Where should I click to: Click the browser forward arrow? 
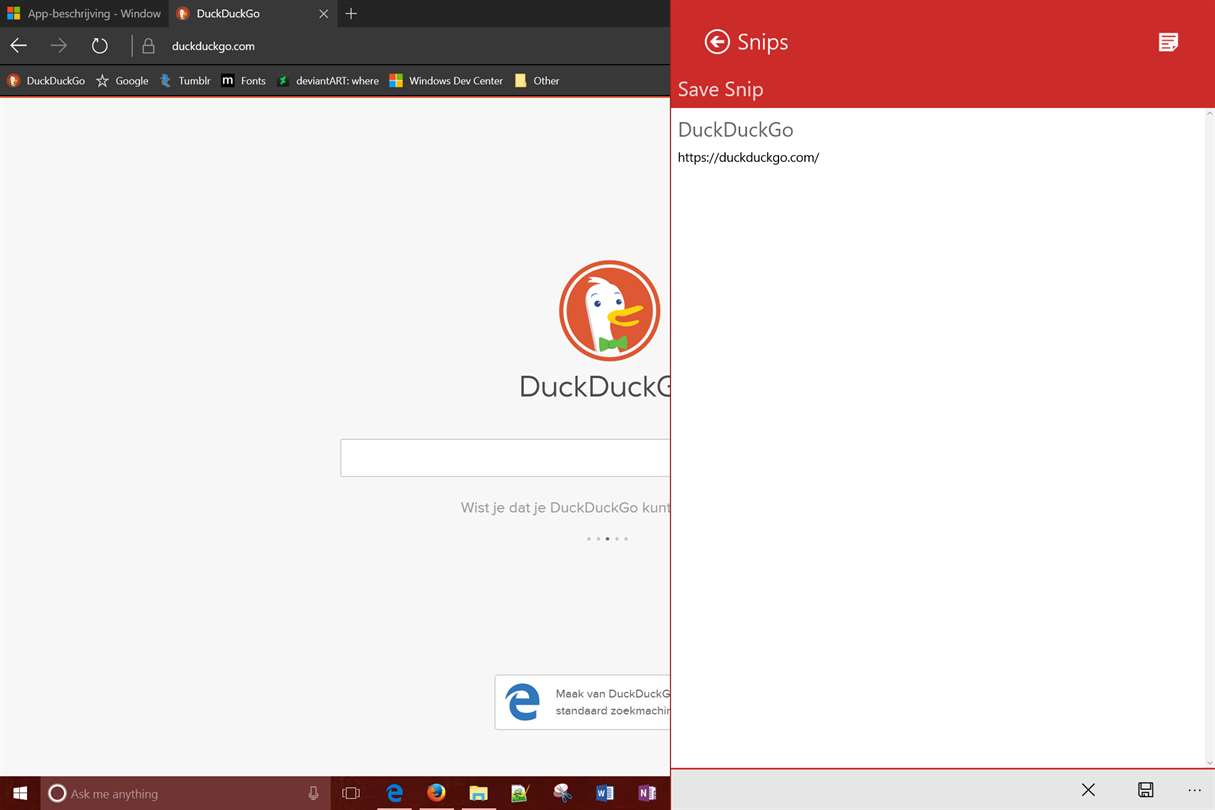tap(59, 45)
